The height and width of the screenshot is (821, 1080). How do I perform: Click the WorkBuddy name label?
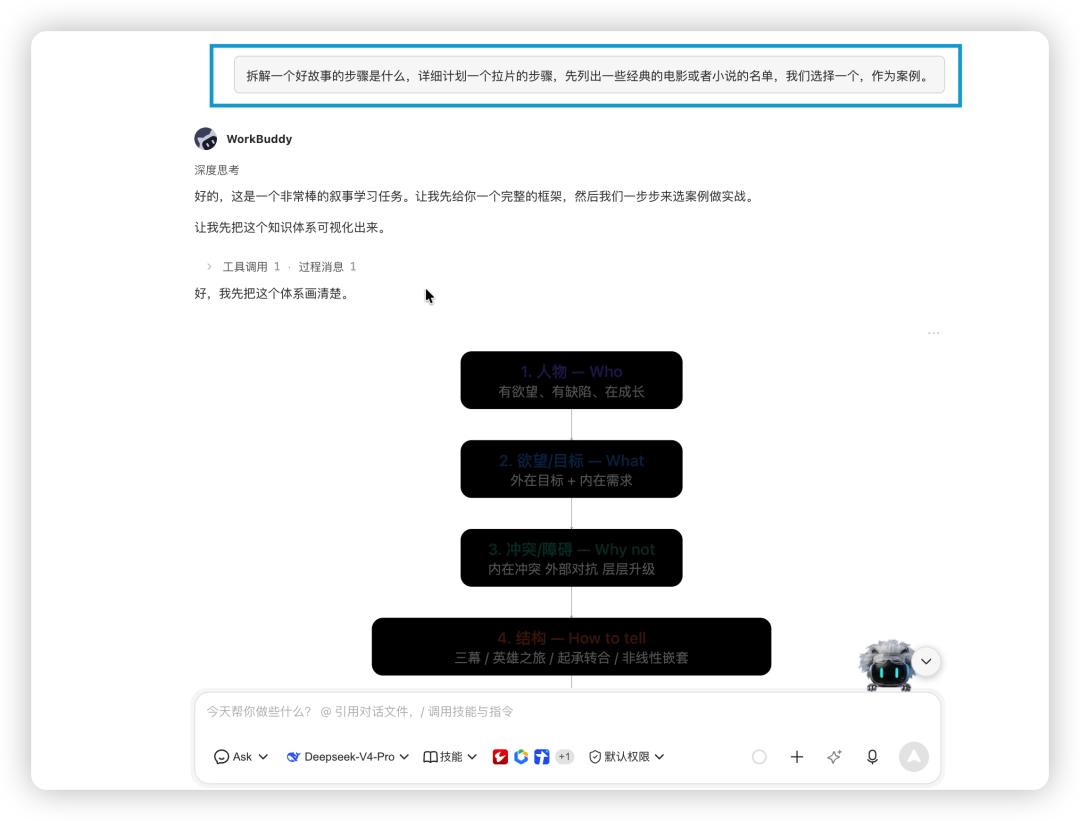point(259,139)
